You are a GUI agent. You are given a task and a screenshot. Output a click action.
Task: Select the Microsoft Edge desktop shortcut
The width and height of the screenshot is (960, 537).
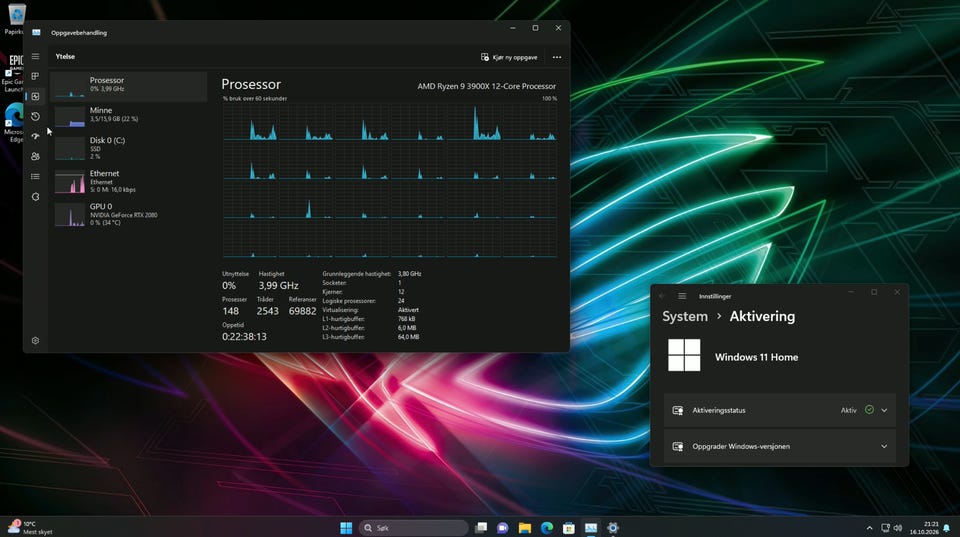[x=13, y=123]
